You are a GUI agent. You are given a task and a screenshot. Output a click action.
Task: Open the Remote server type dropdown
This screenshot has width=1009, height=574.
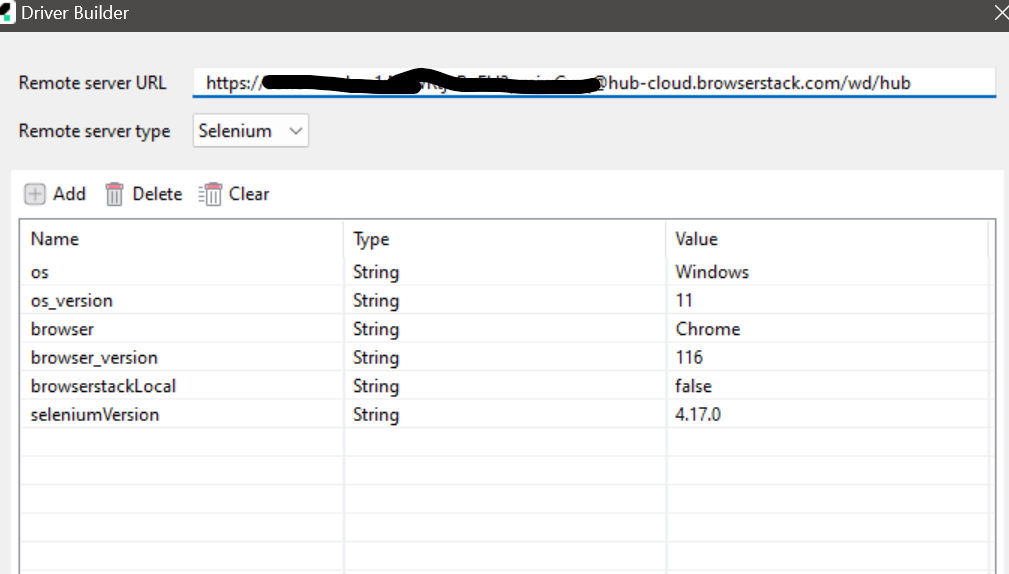(x=250, y=131)
